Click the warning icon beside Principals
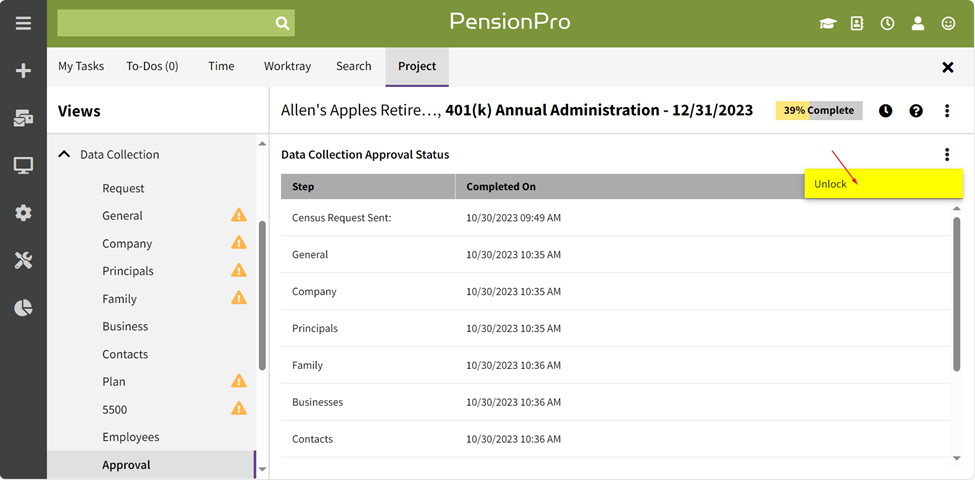 click(x=239, y=270)
